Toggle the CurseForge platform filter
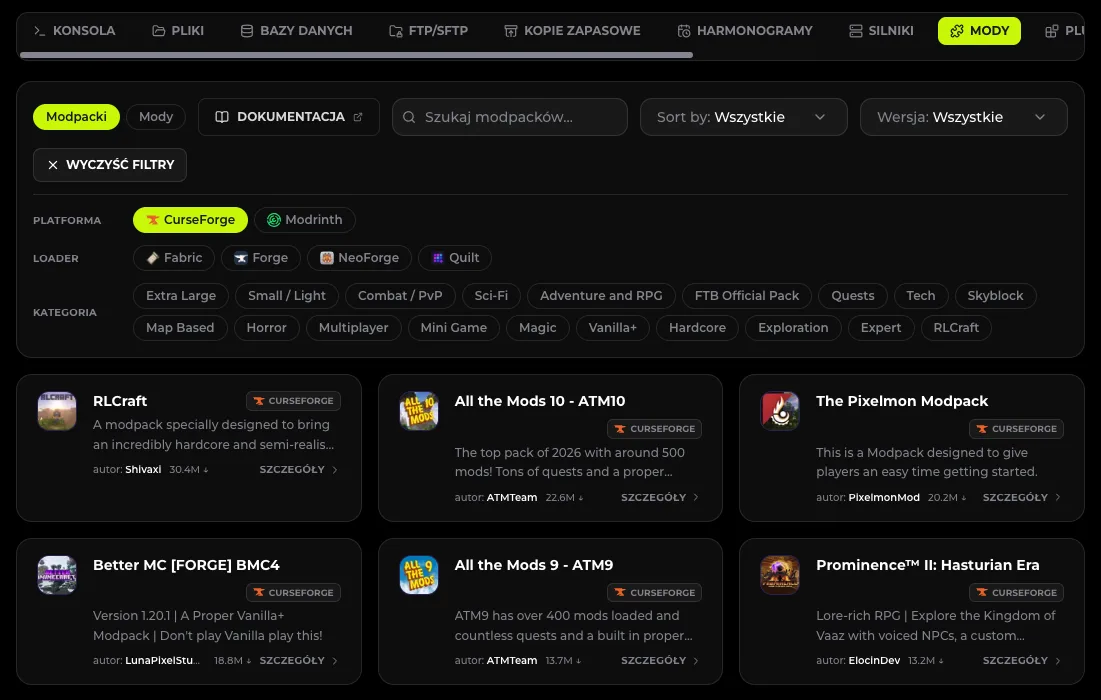The image size is (1101, 700). (190, 220)
